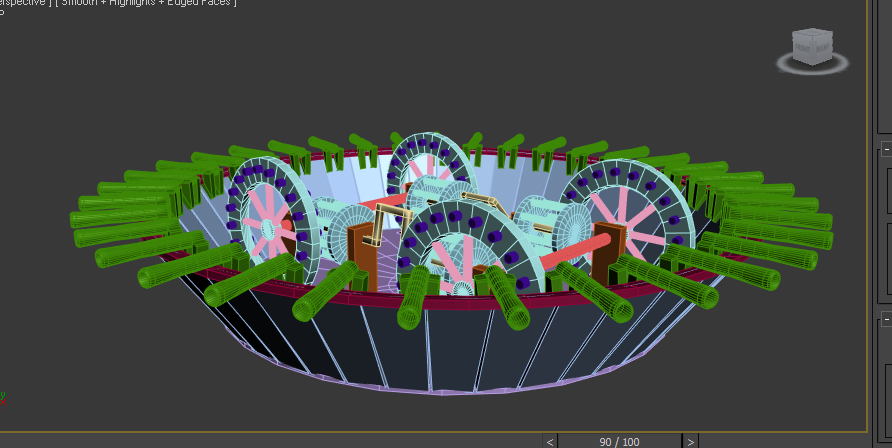Screen dimensions: 892x448
Task: Click the time slider showing 90 / 100
Action: (x=620, y=441)
